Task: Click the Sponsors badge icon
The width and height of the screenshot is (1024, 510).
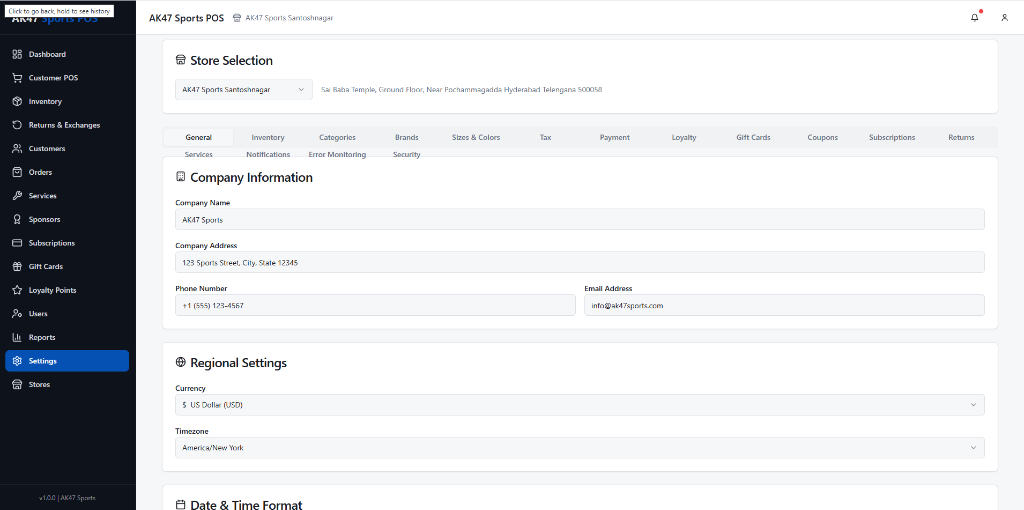Action: (x=17, y=219)
